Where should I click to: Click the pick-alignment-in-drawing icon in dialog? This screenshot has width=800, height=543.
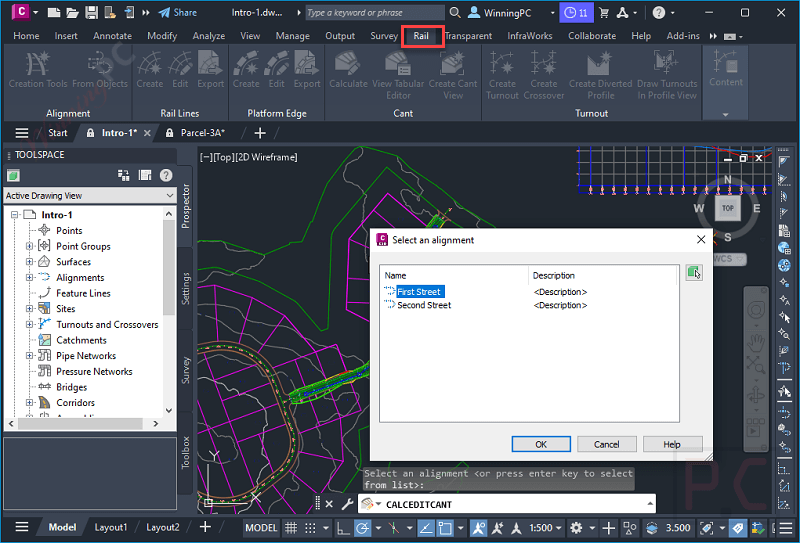point(694,273)
